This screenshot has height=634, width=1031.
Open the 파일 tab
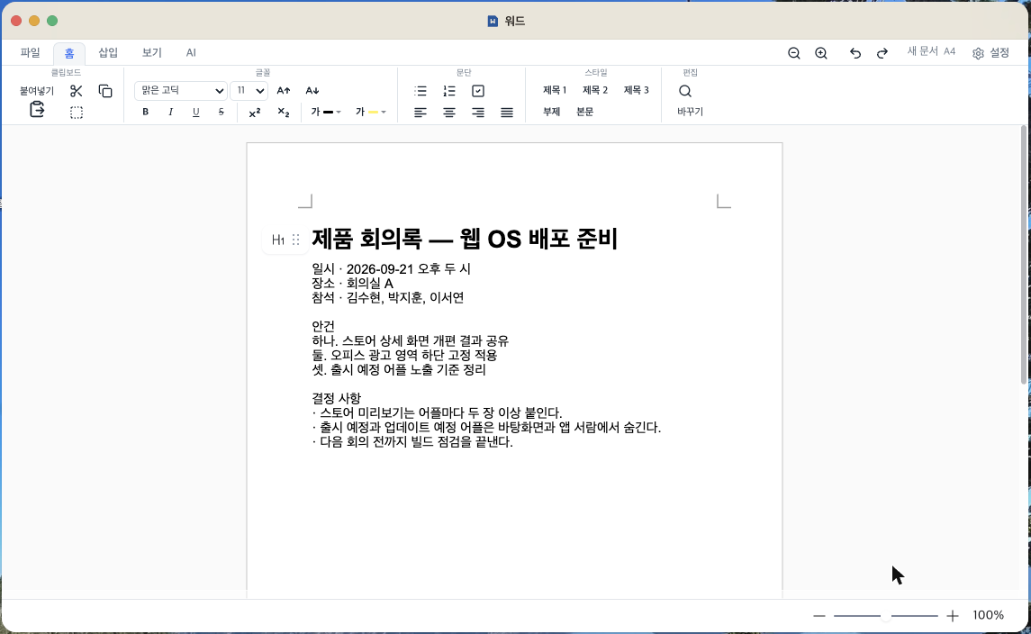[30, 53]
